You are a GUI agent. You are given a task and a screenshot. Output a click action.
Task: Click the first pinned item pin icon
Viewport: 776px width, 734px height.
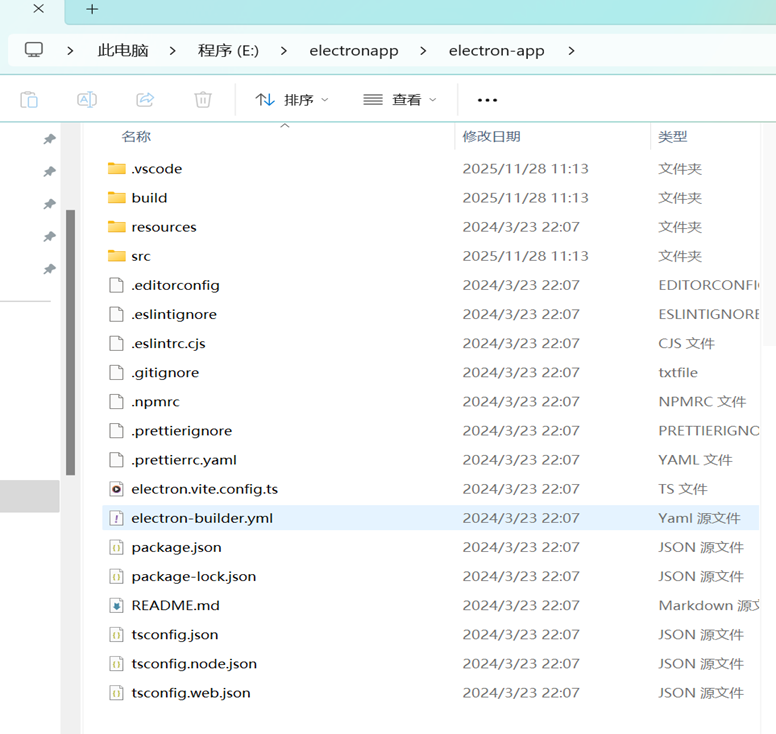49,139
